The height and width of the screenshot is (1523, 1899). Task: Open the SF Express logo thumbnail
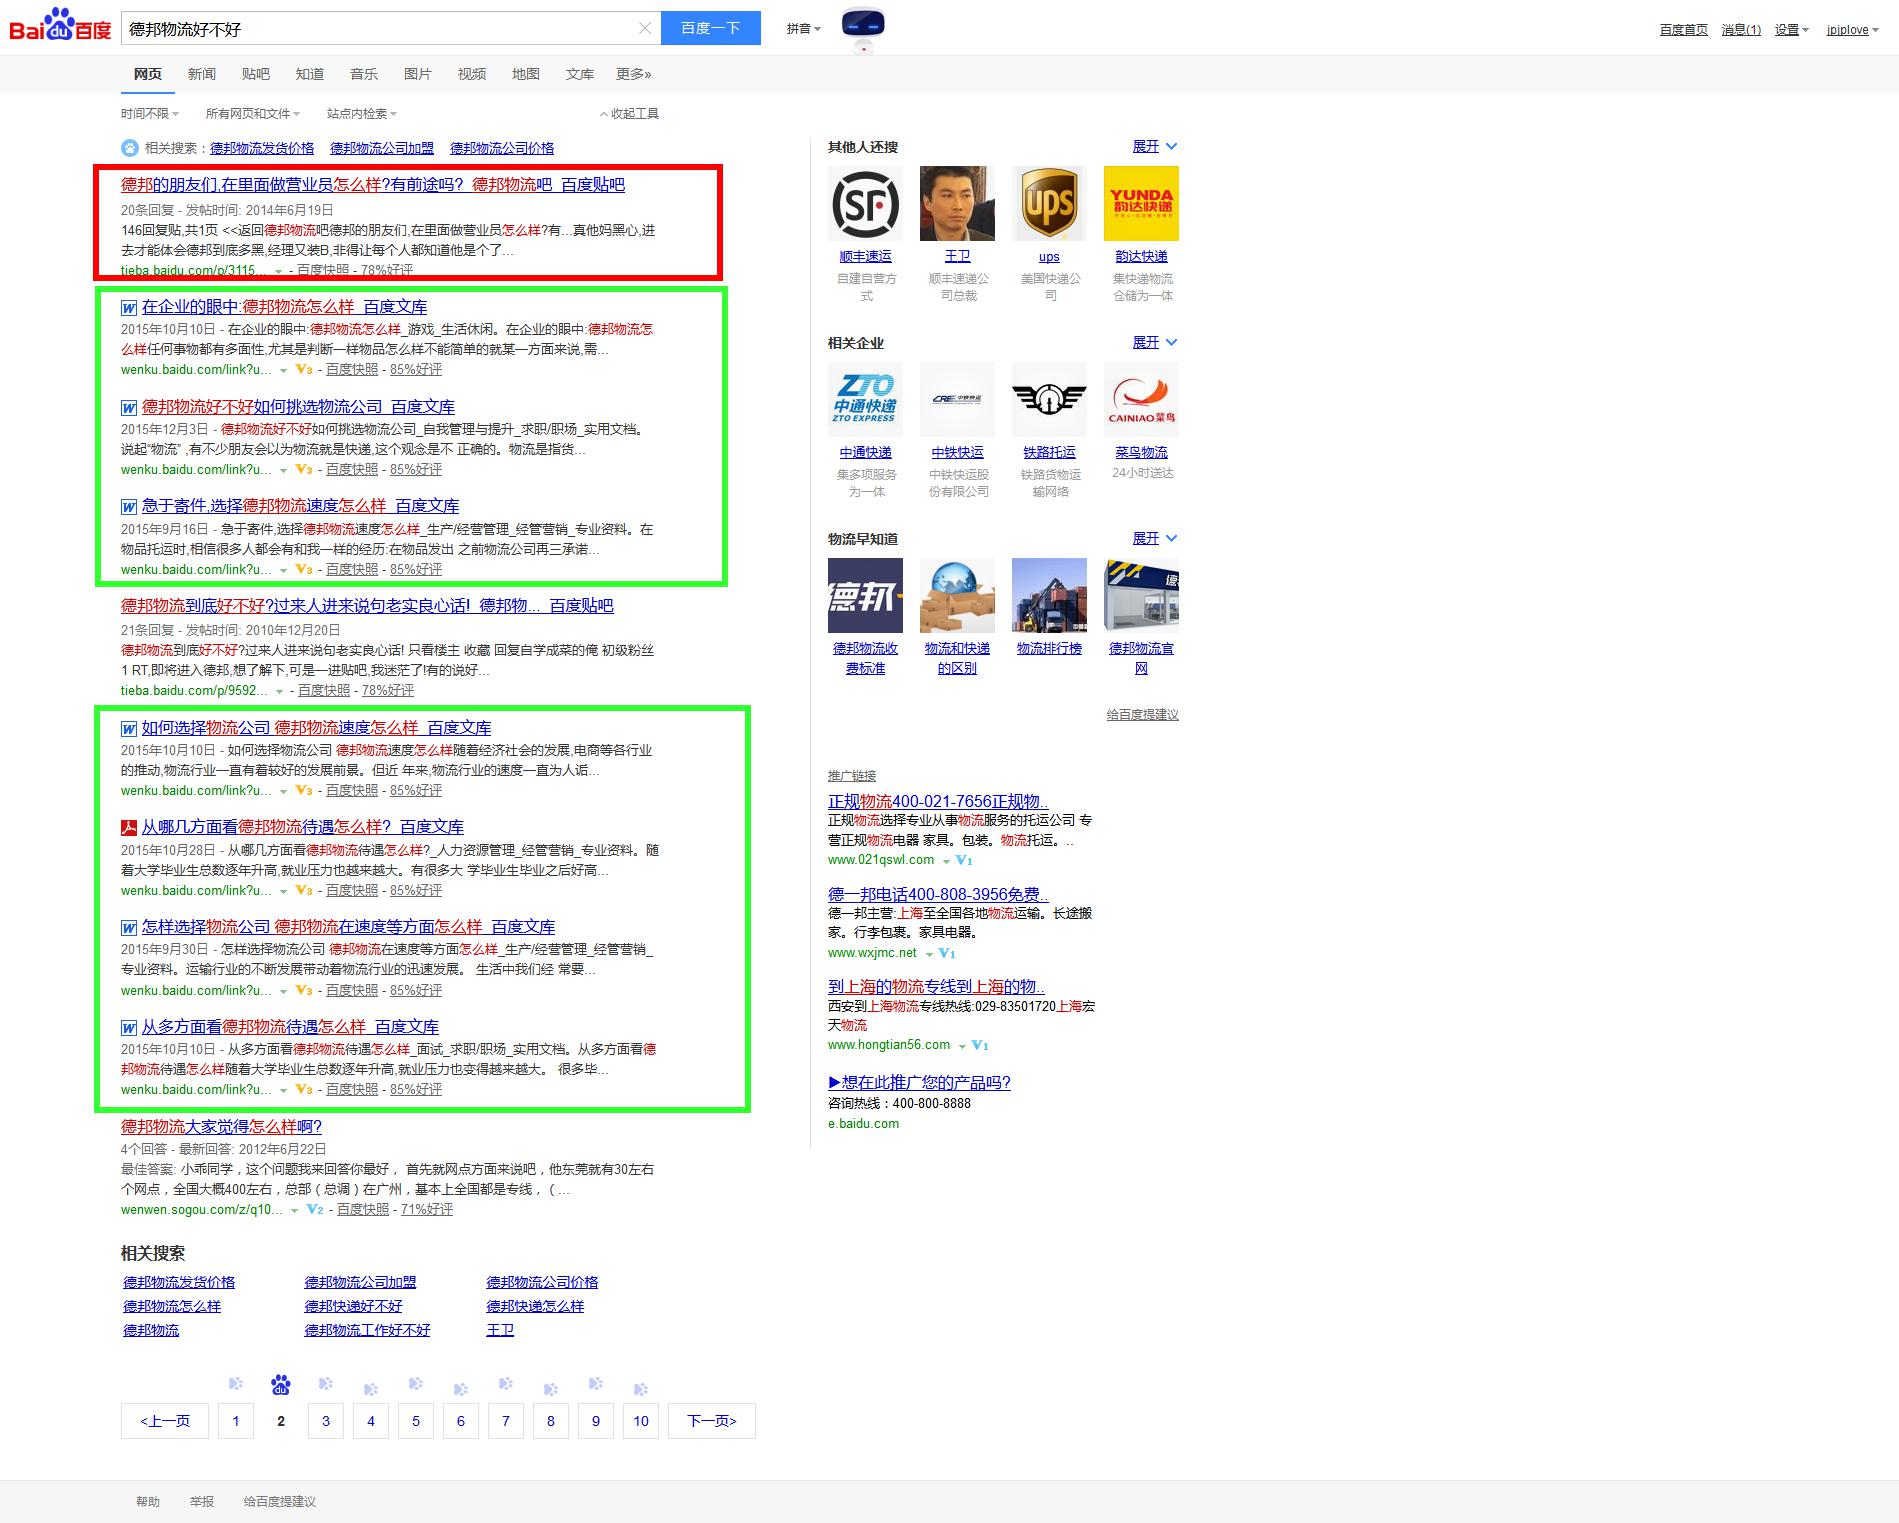pos(865,204)
